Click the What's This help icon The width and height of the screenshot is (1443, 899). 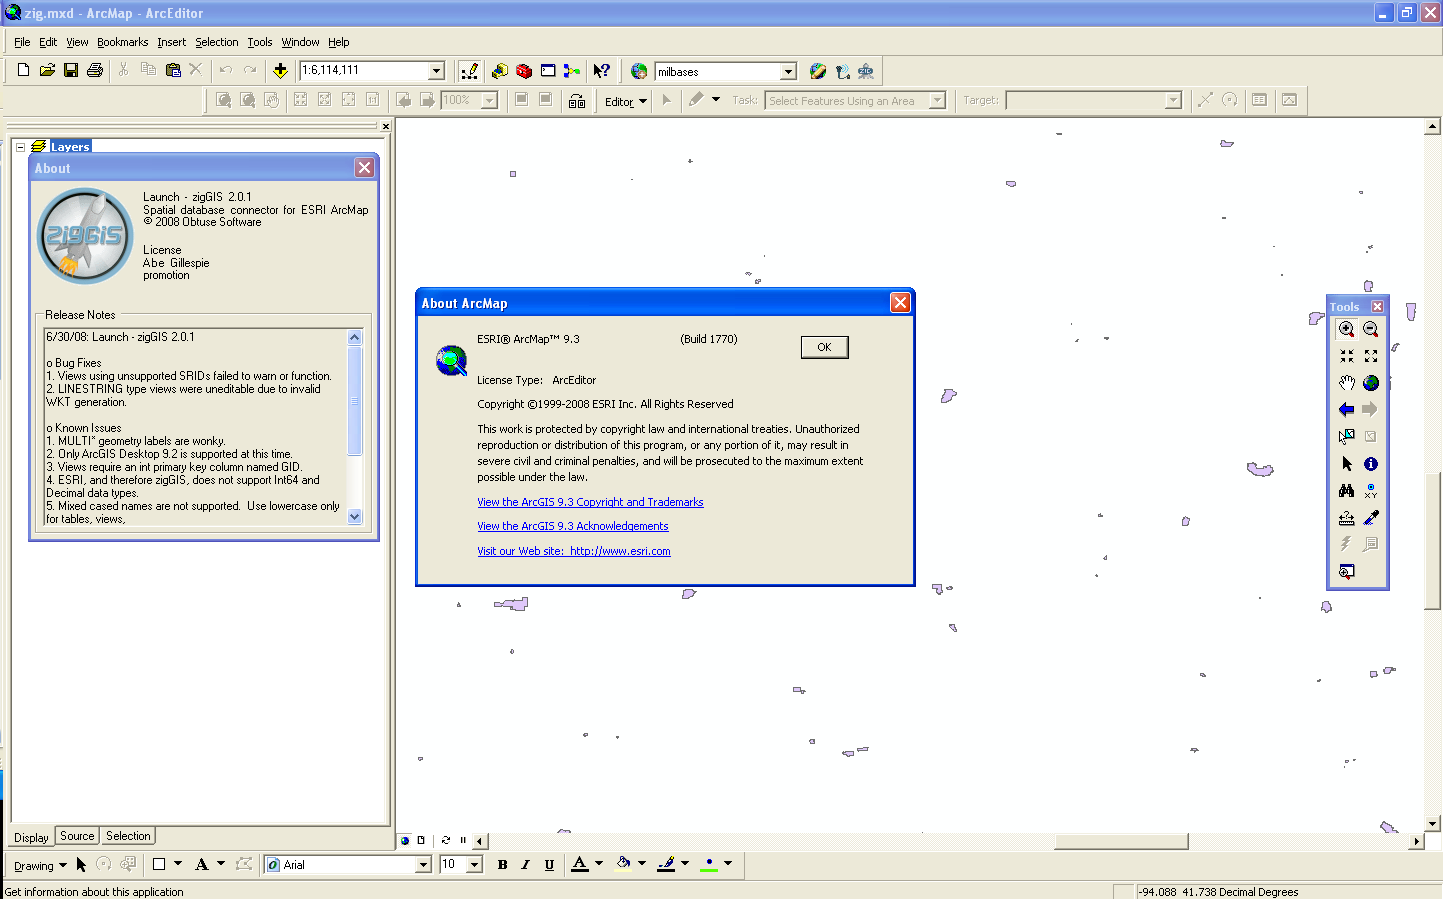pos(601,71)
